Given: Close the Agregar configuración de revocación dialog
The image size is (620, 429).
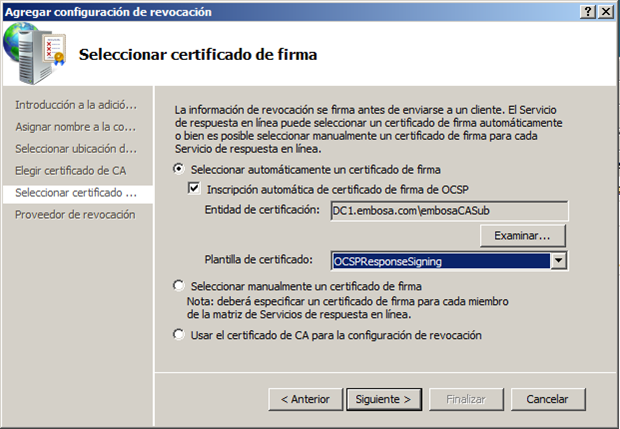Looking at the screenshot, I should click(x=605, y=11).
